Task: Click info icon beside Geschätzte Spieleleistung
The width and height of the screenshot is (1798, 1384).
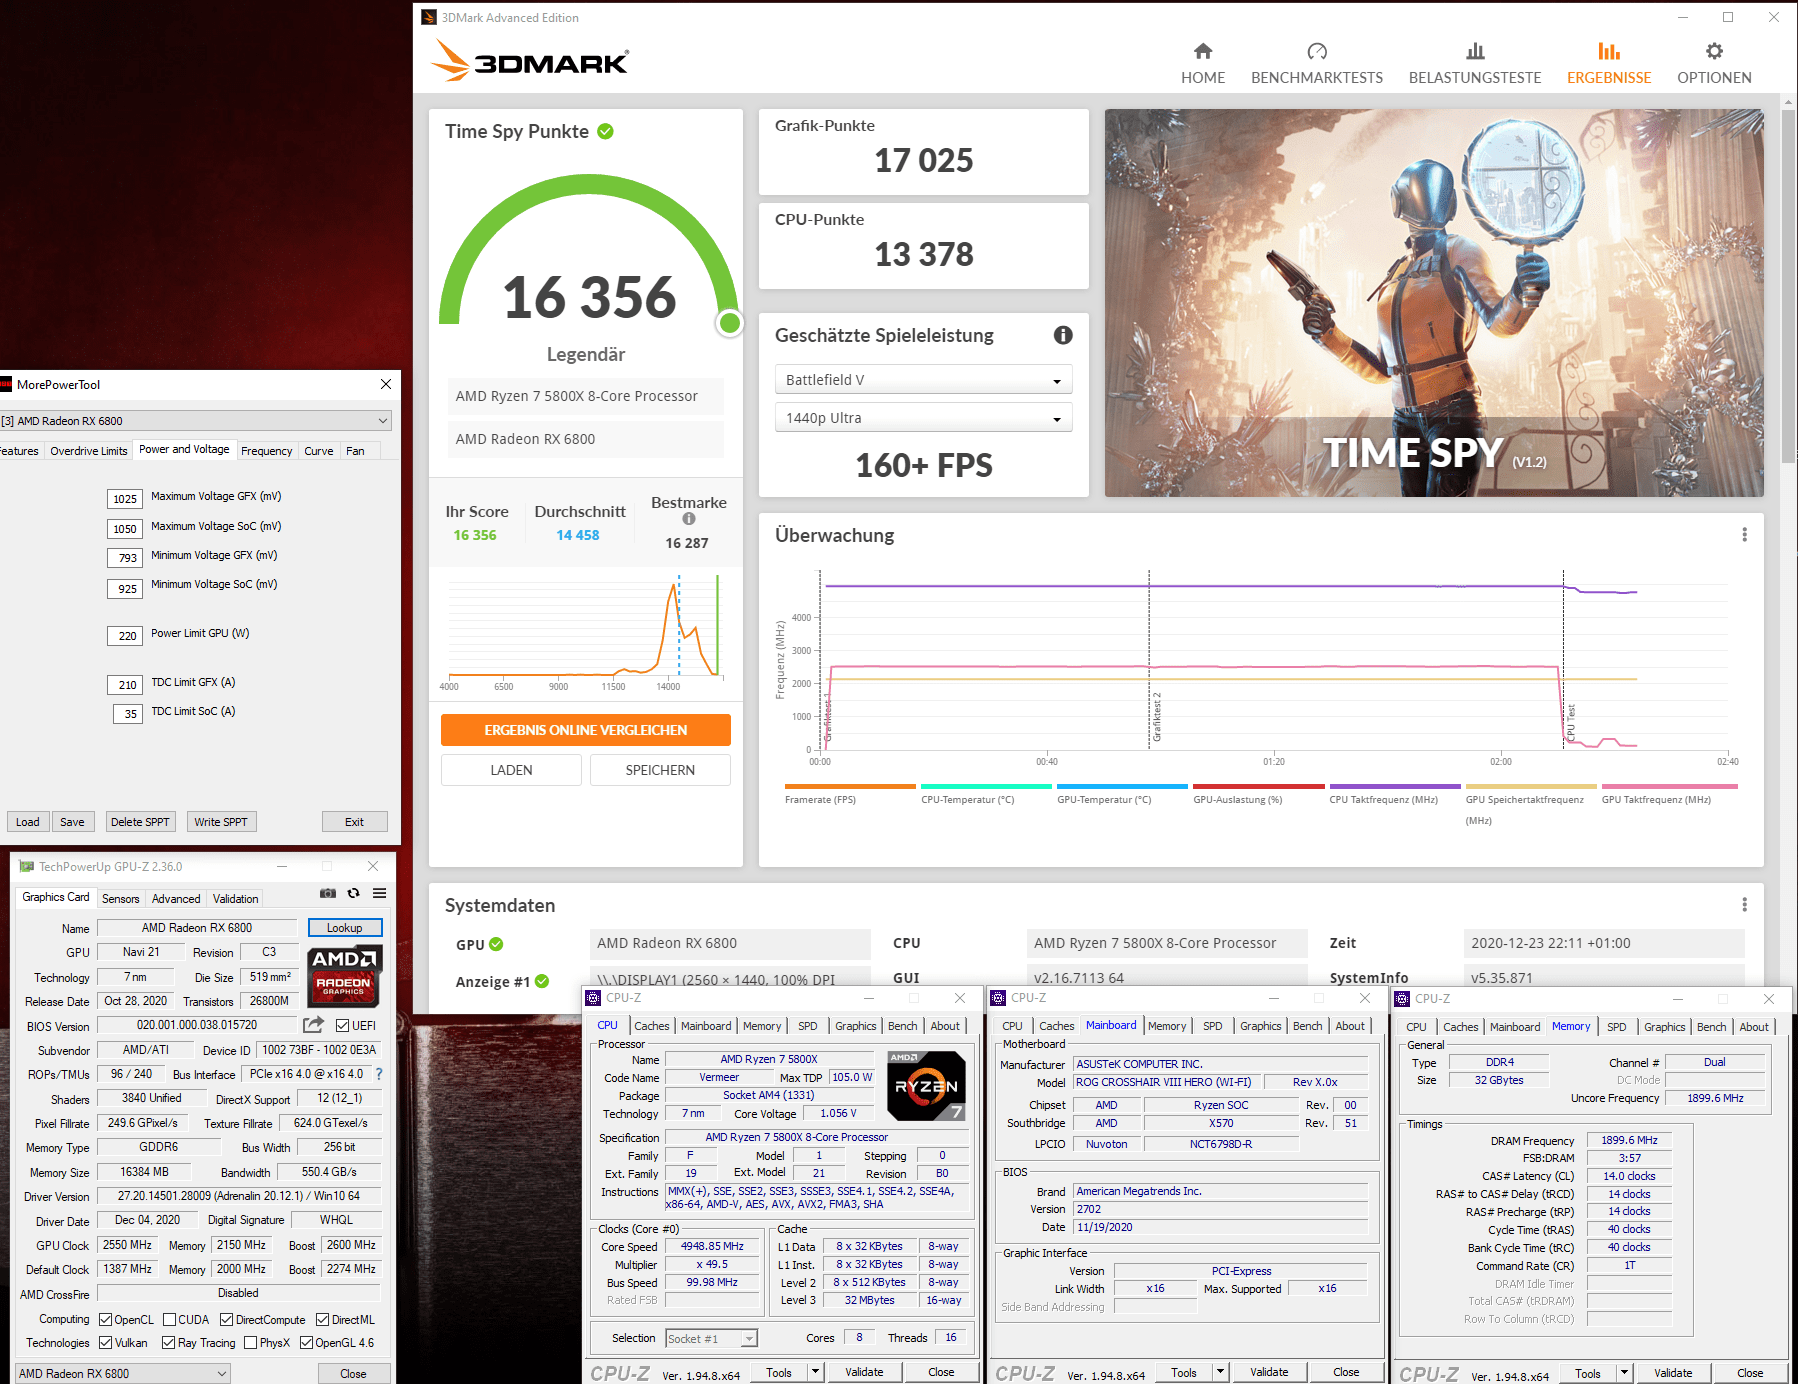Action: [x=1063, y=335]
